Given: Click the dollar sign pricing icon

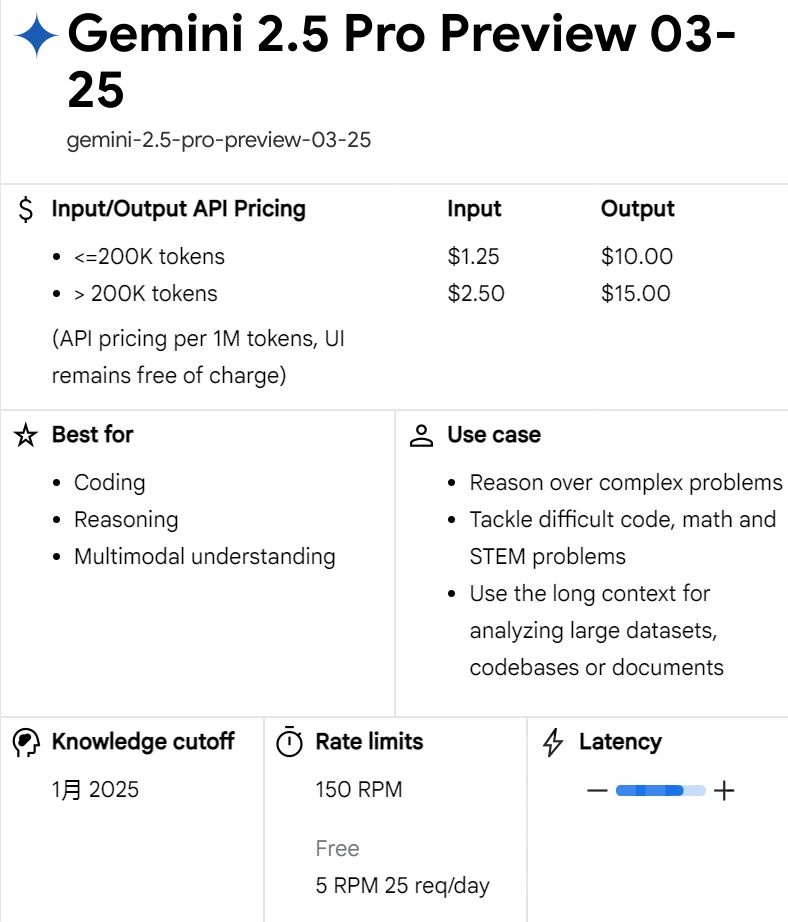Looking at the screenshot, I should (27, 210).
